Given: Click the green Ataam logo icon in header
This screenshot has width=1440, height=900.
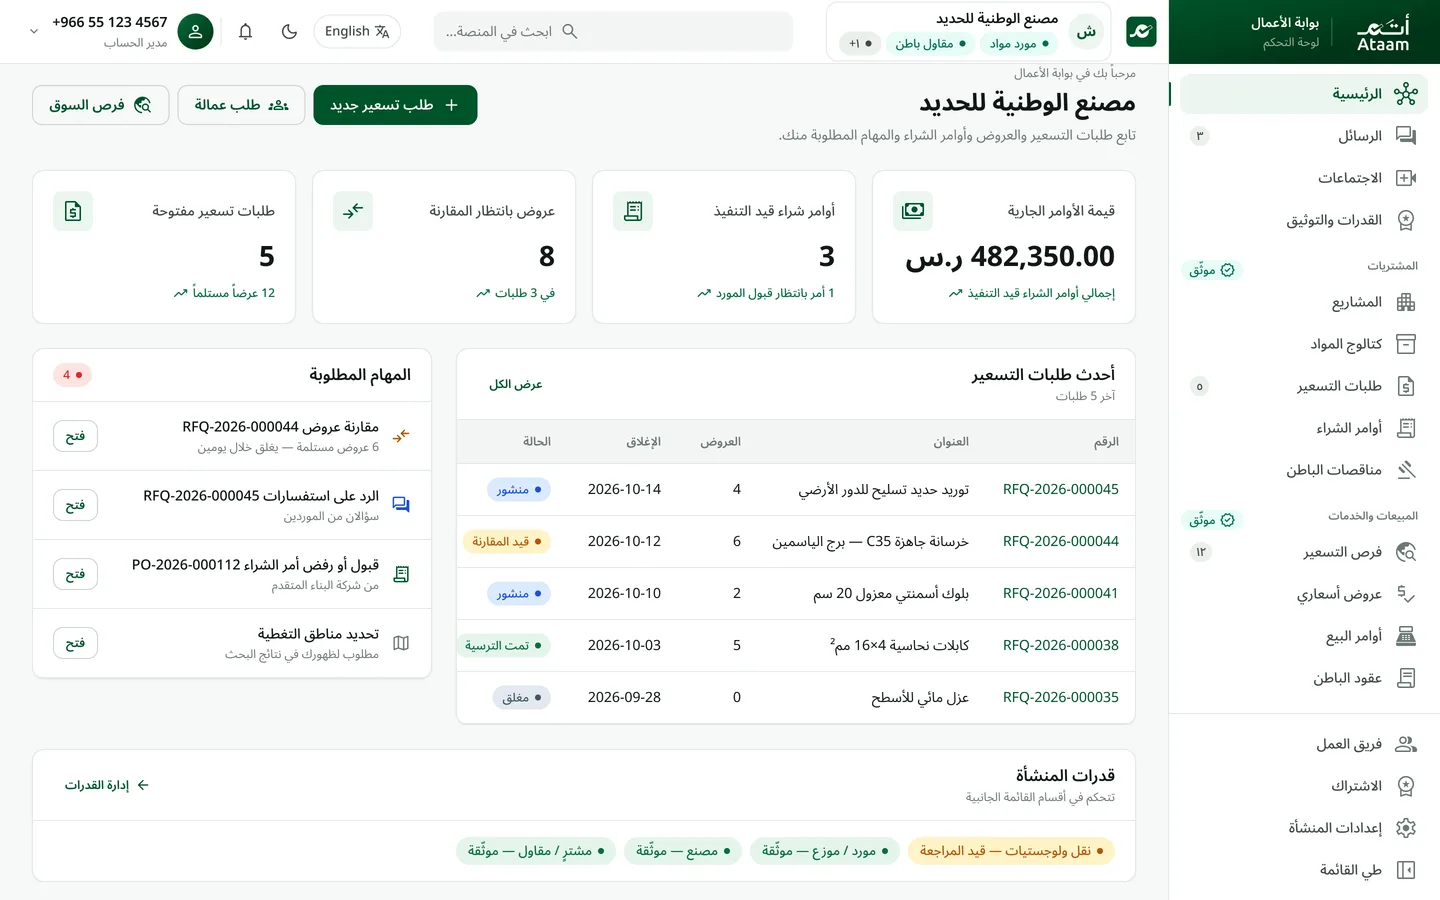Looking at the screenshot, I should point(1141,31).
